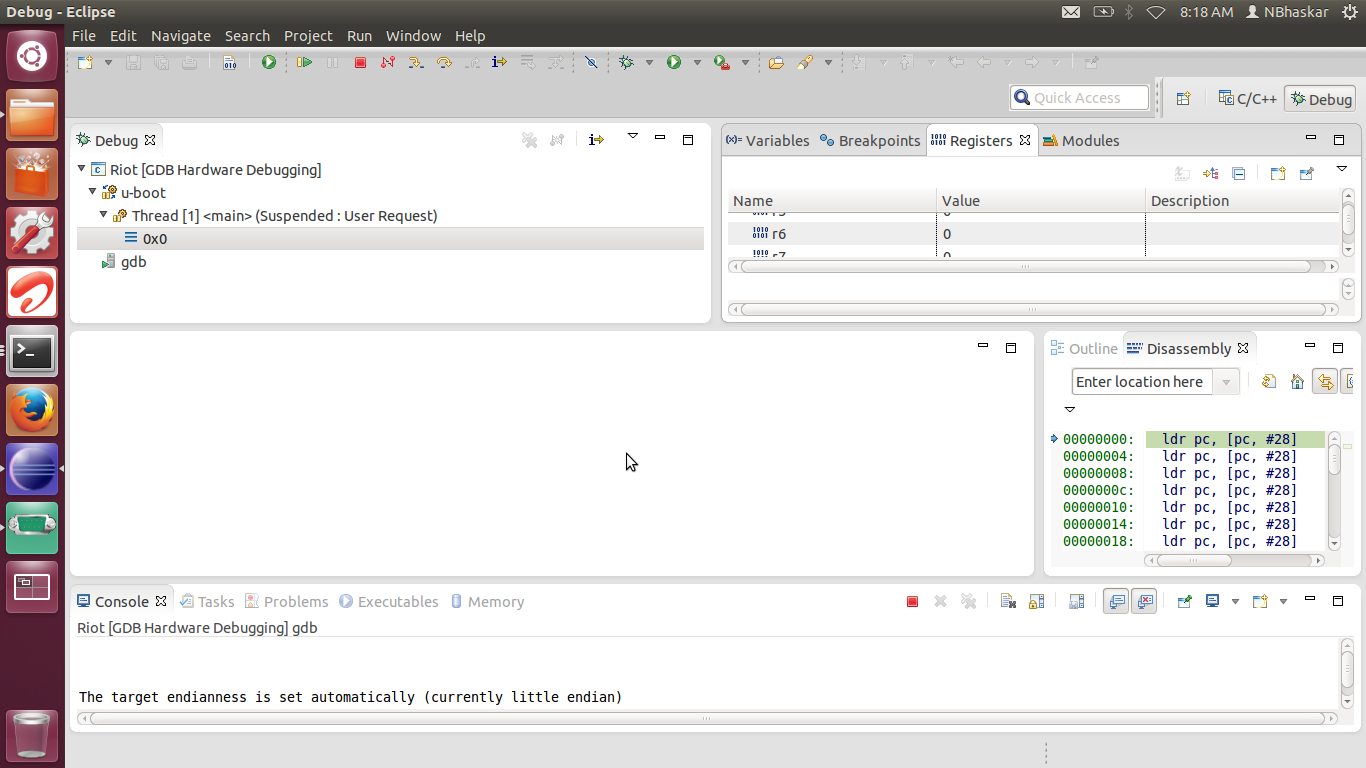Open Firefox from the Ubuntu launcher
The image size is (1366, 768).
tap(32, 410)
